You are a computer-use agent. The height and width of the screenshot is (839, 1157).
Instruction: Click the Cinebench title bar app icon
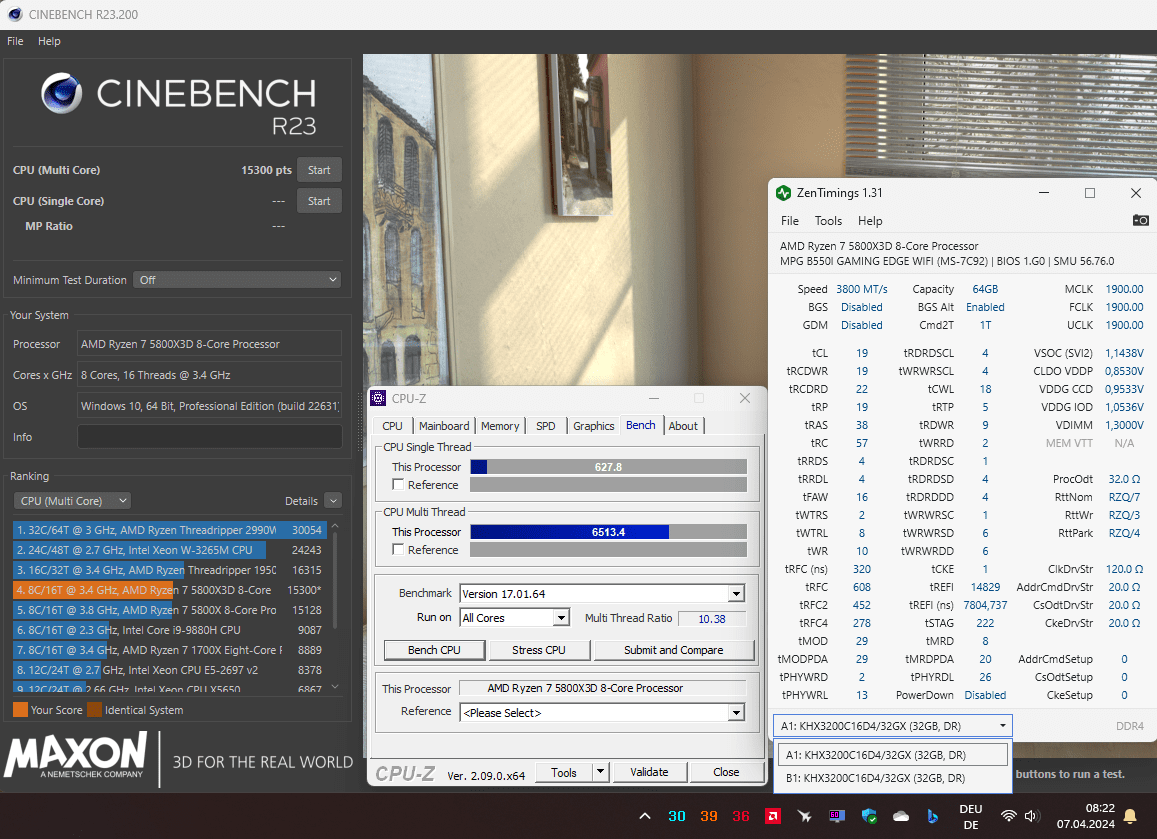point(15,14)
